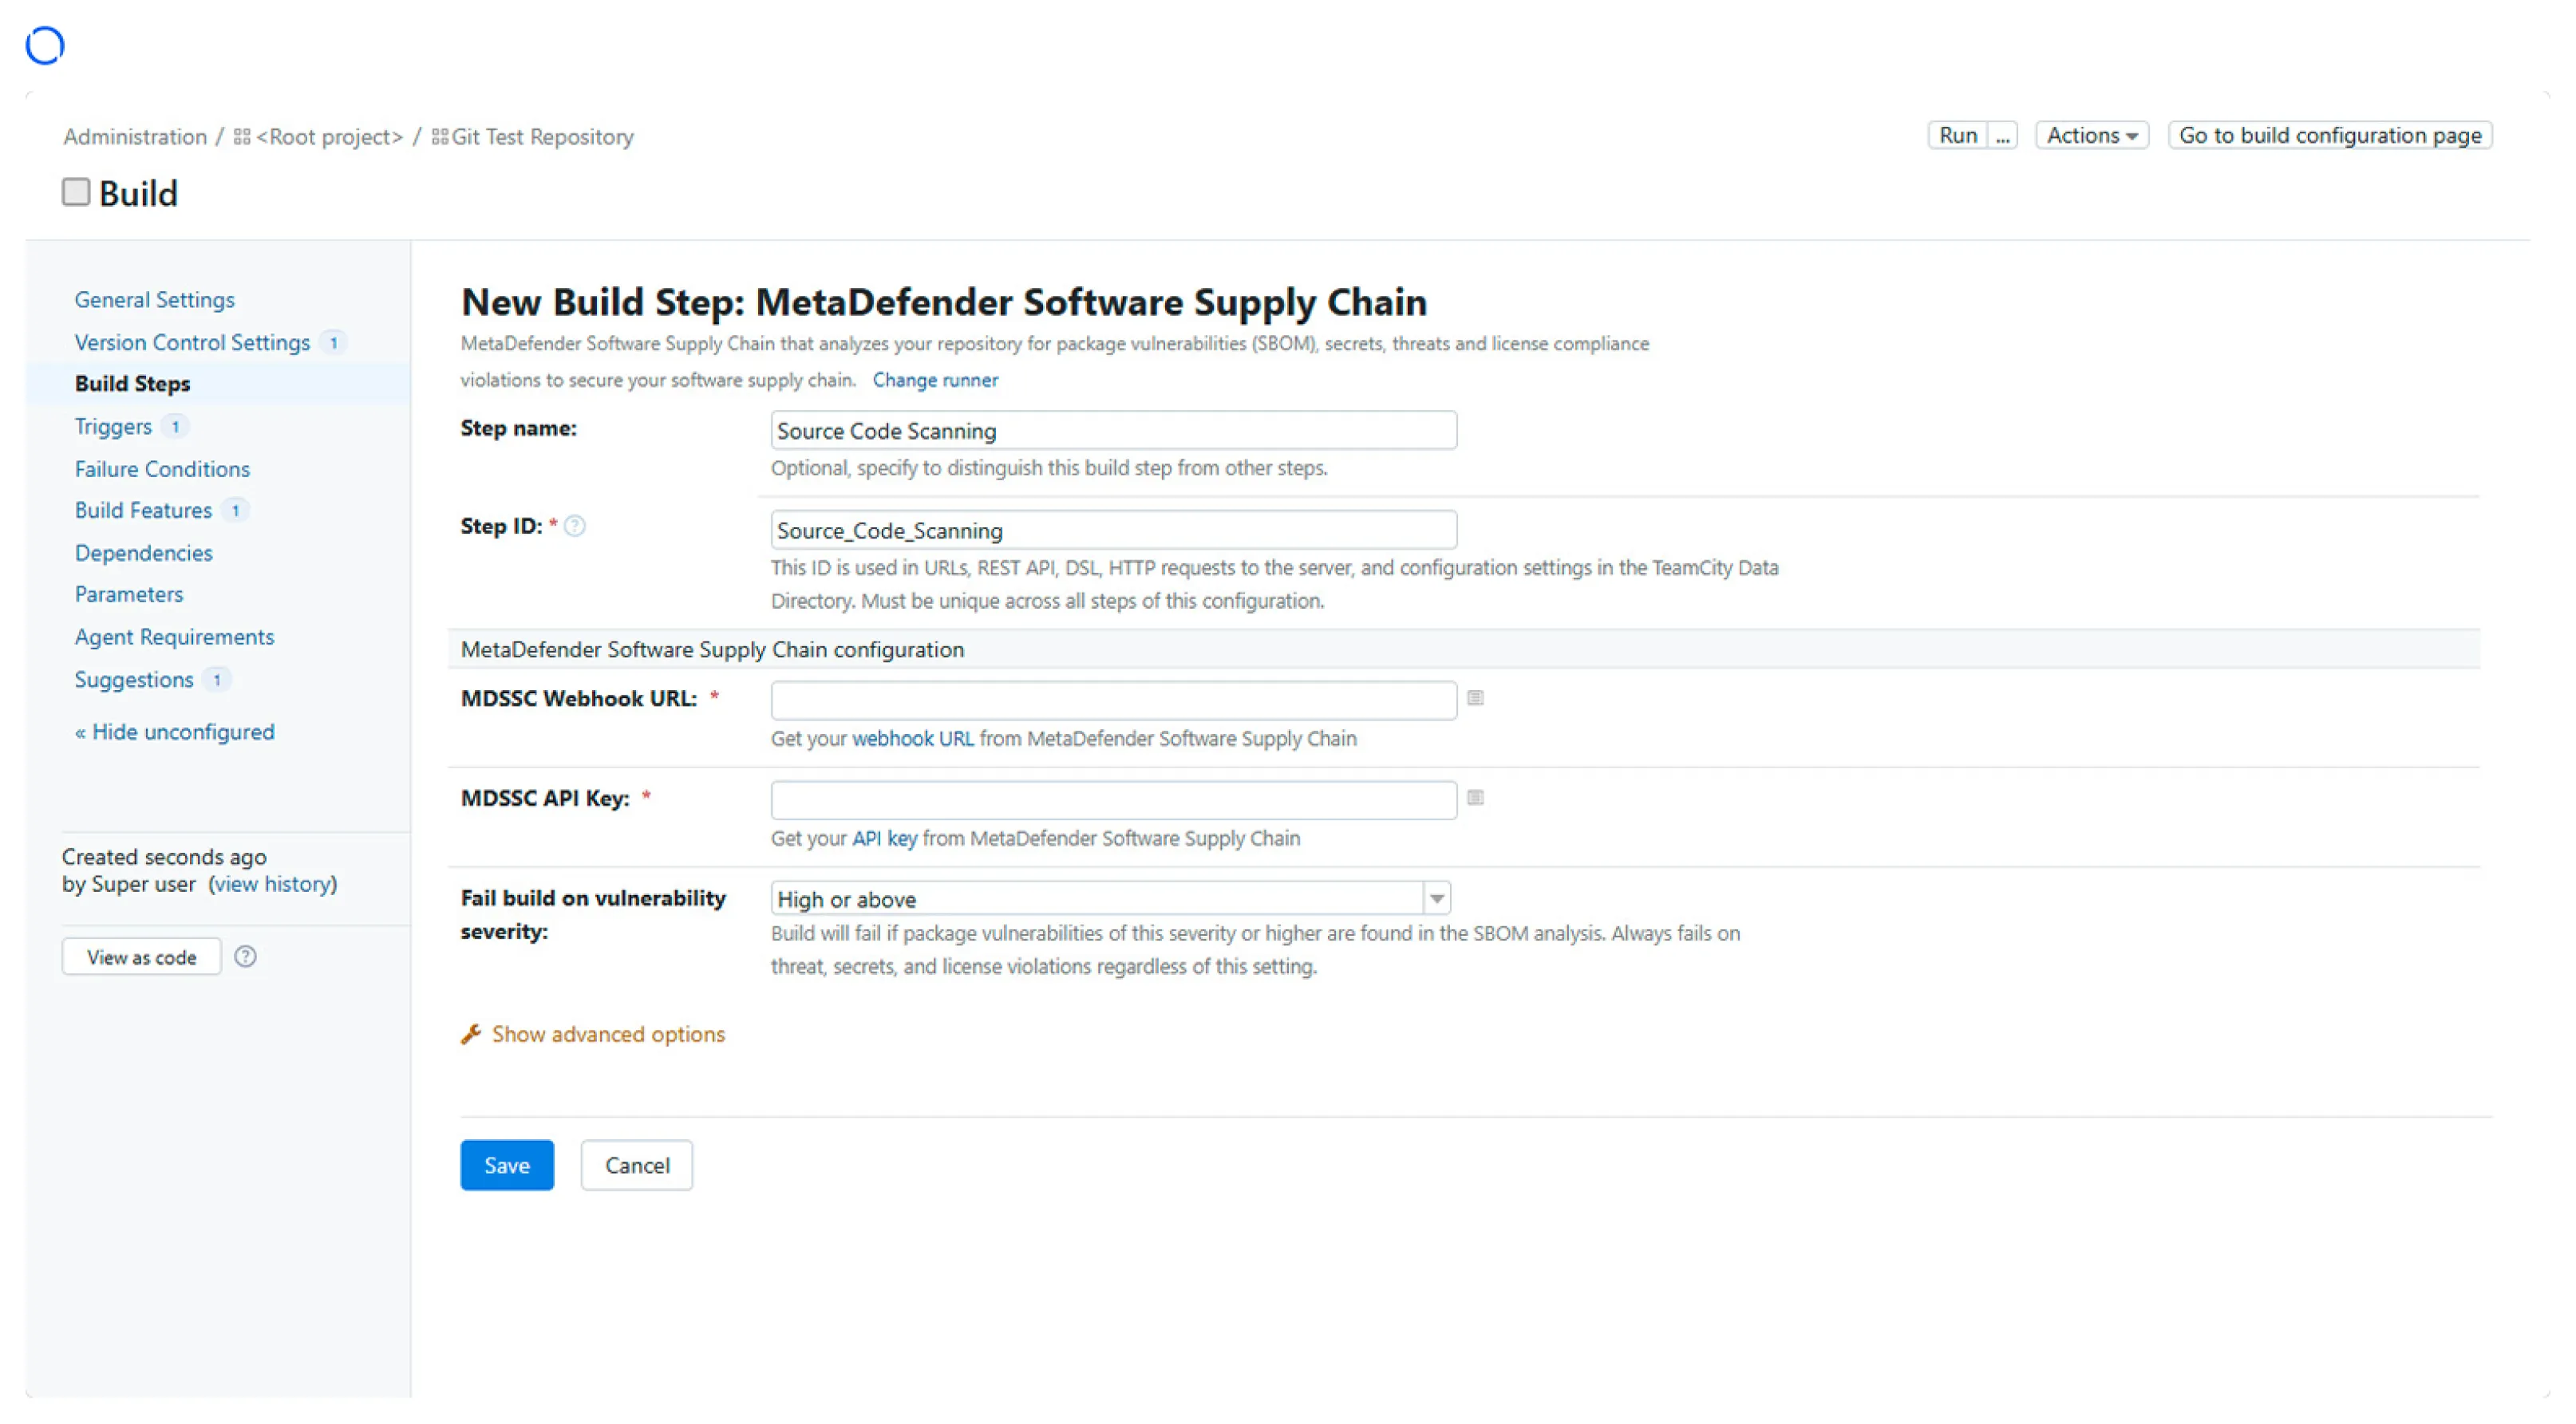Screen dimensions: 2576x1424
Task: Open parameter picker icon beside Webhook URL field
Action: coord(1475,698)
